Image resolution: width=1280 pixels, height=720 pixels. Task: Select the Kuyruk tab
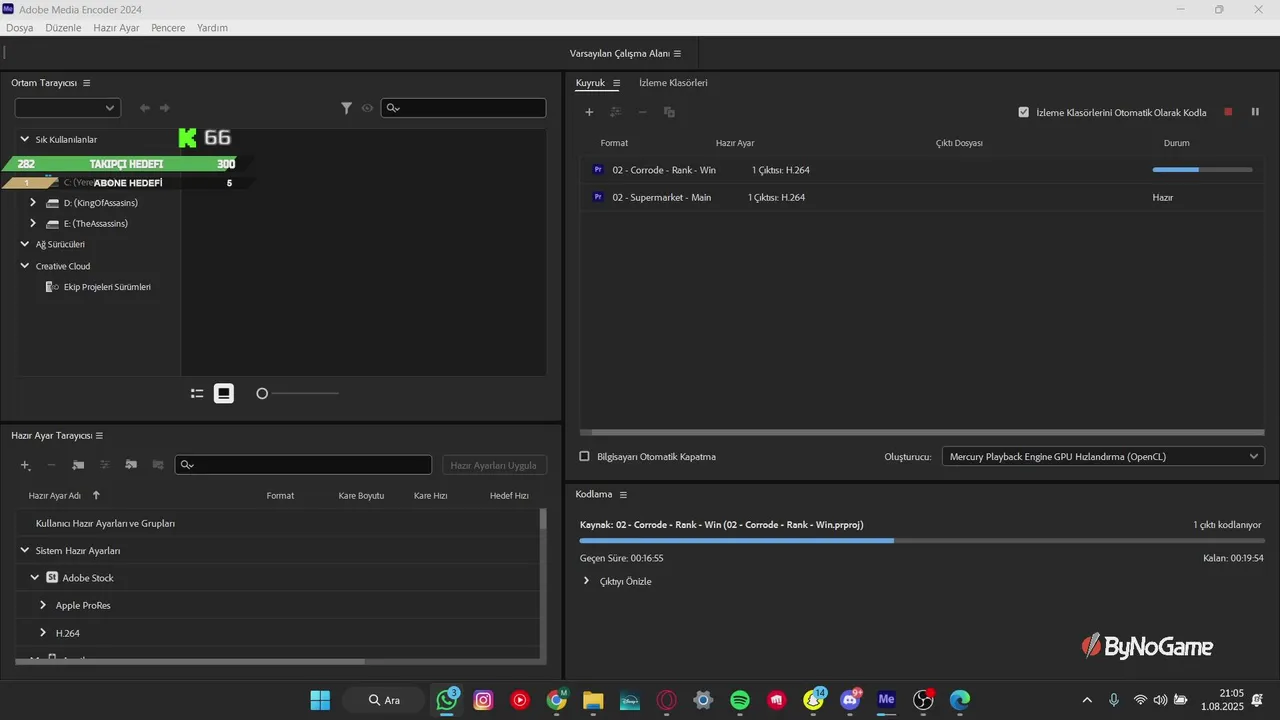[590, 83]
